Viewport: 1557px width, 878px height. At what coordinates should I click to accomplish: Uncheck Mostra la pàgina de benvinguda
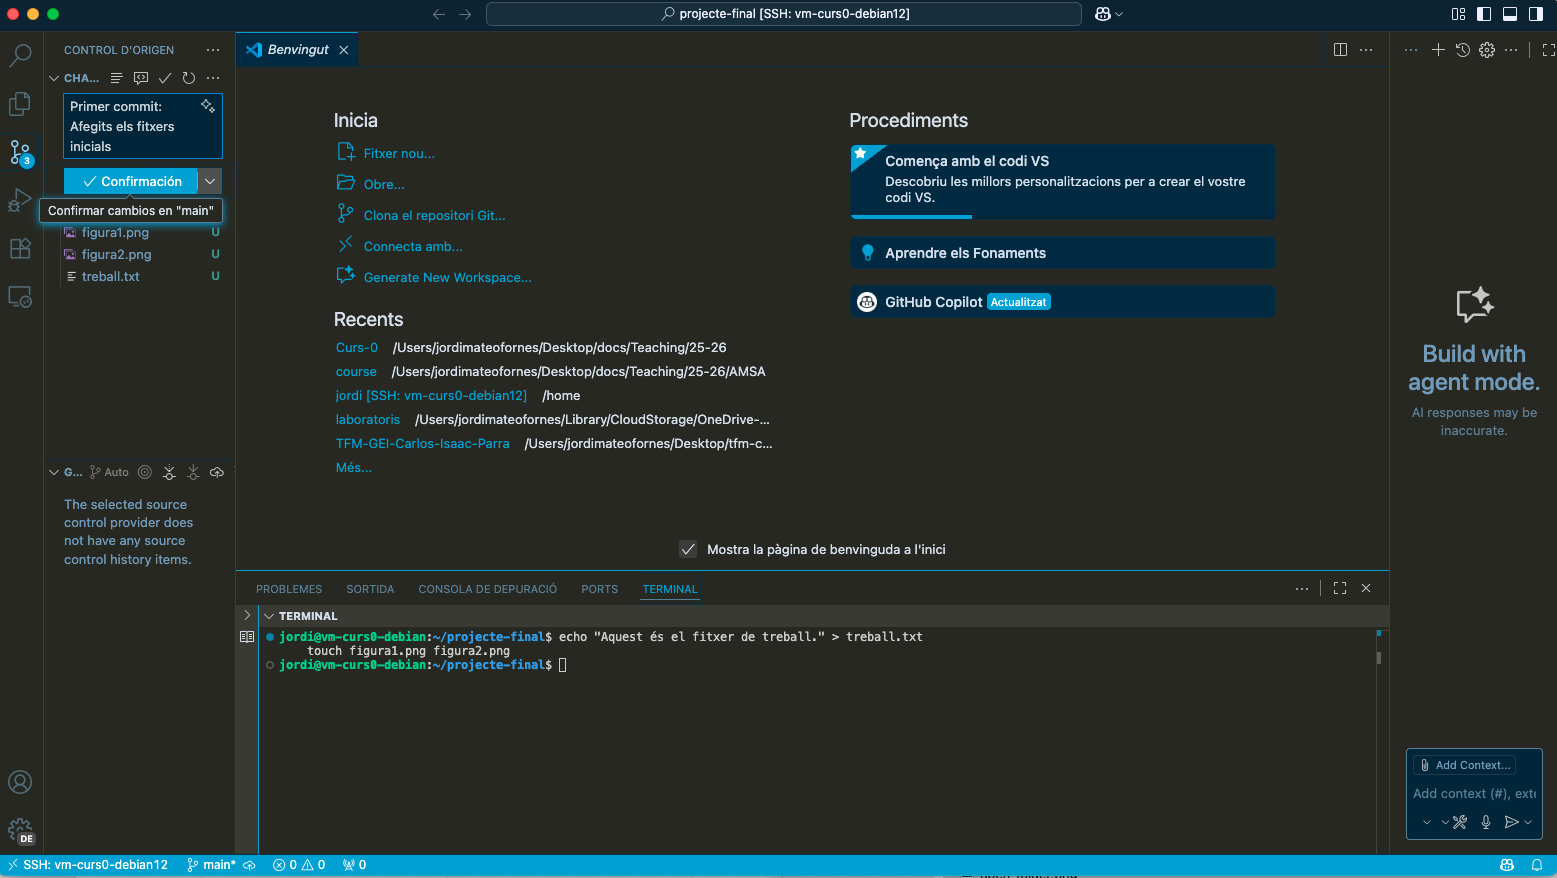(x=688, y=549)
